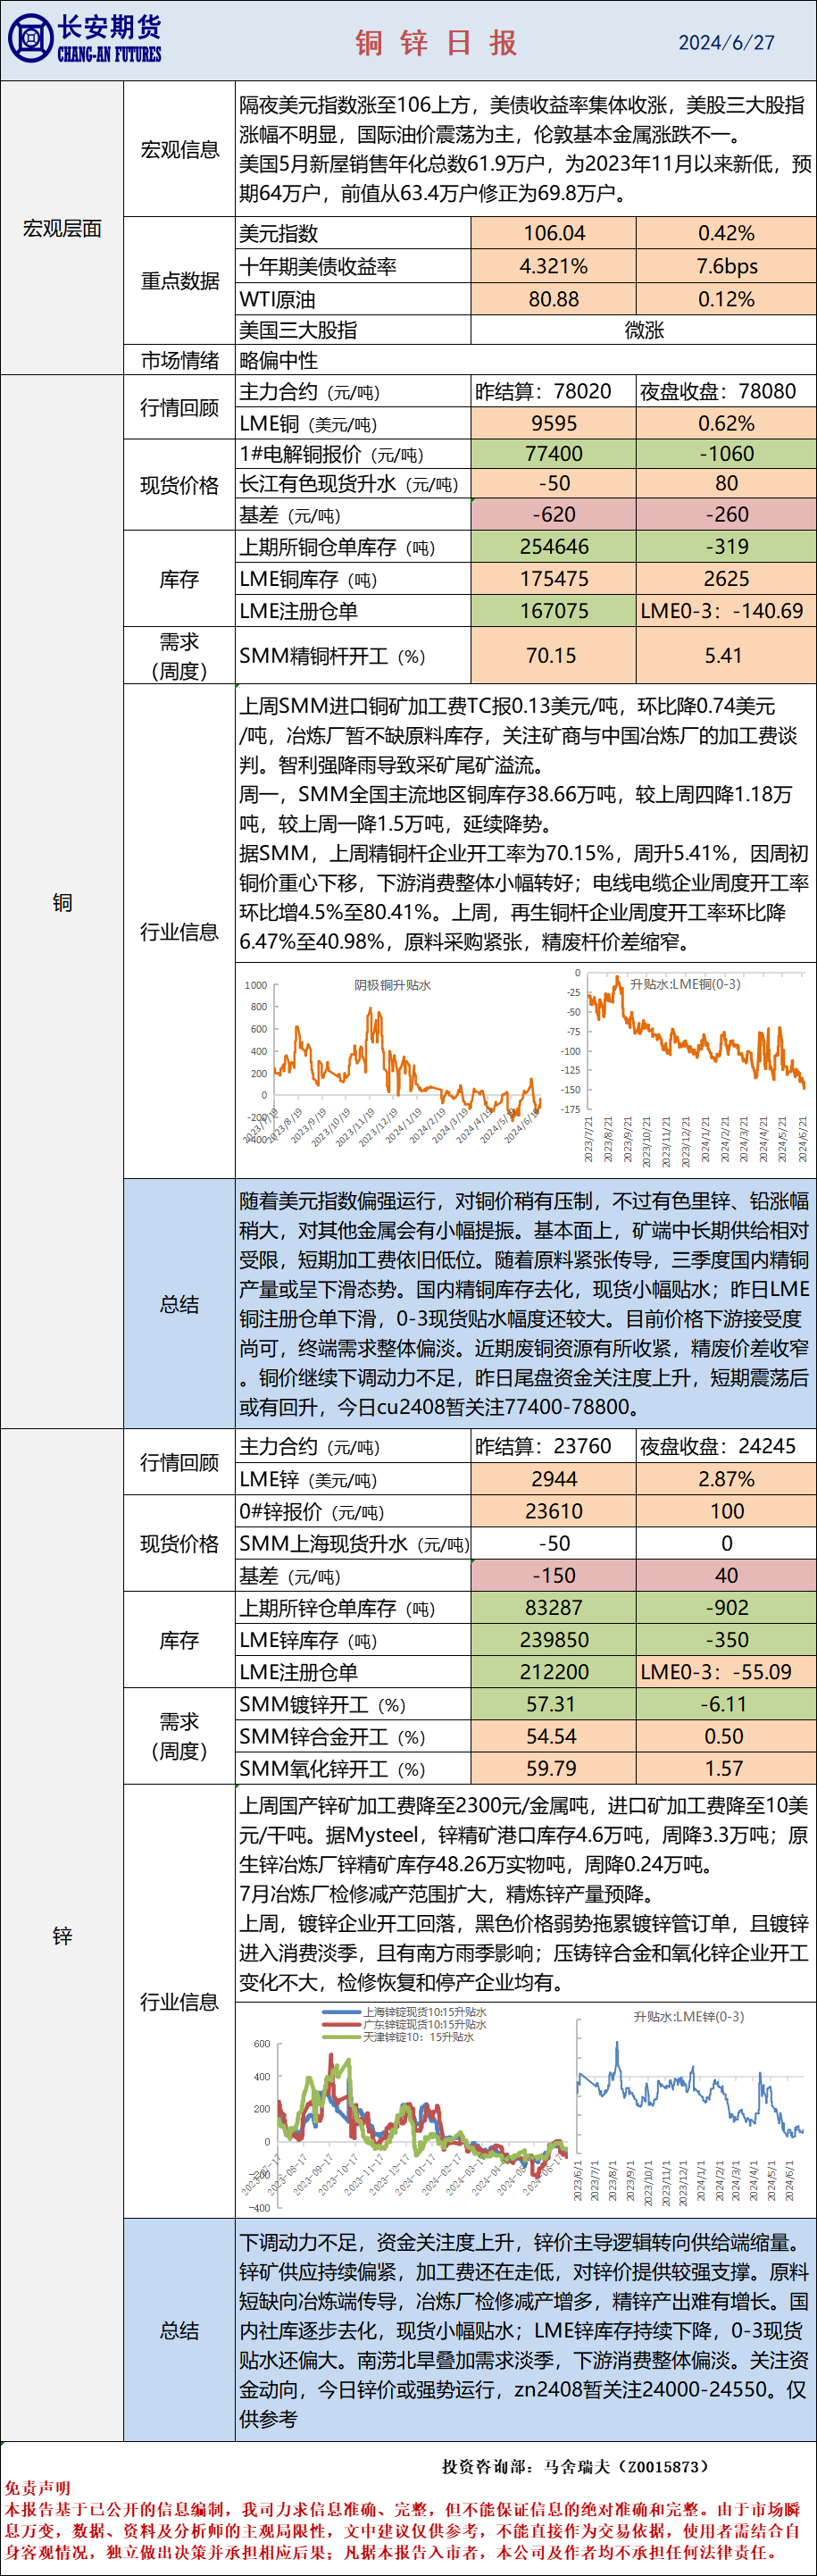The image size is (817, 2576).
Task: Click the SMM镀锌开工 change -6.11
Action: (x=726, y=1704)
